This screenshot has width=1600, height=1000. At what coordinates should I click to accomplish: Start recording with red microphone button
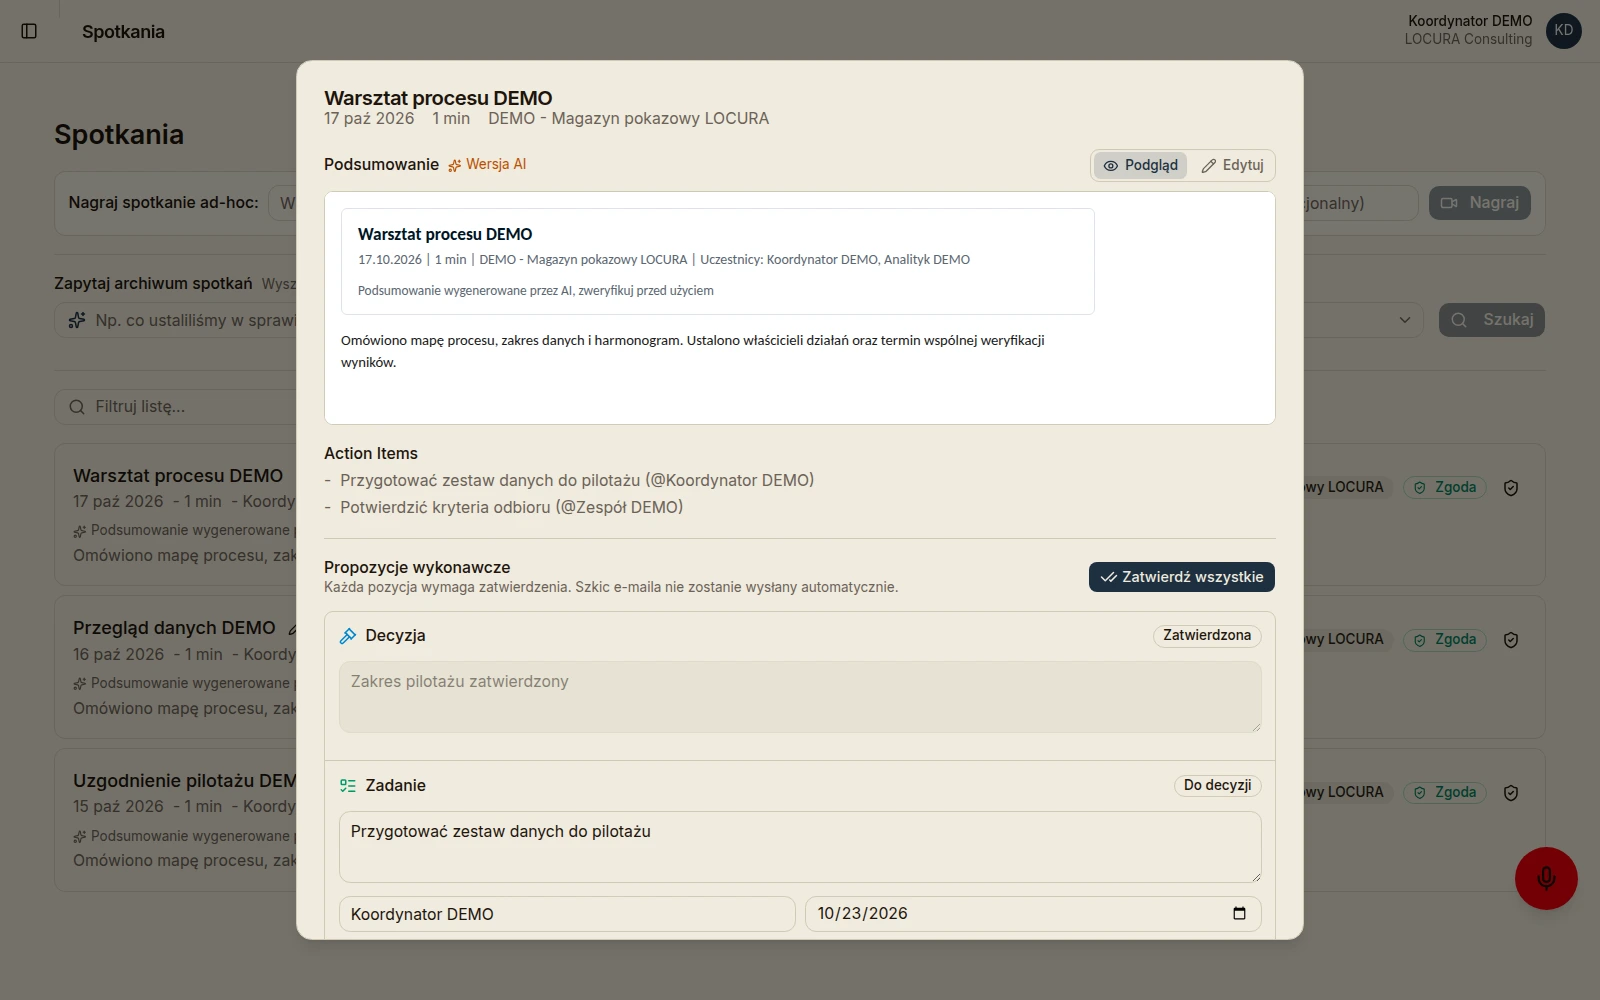click(1546, 878)
